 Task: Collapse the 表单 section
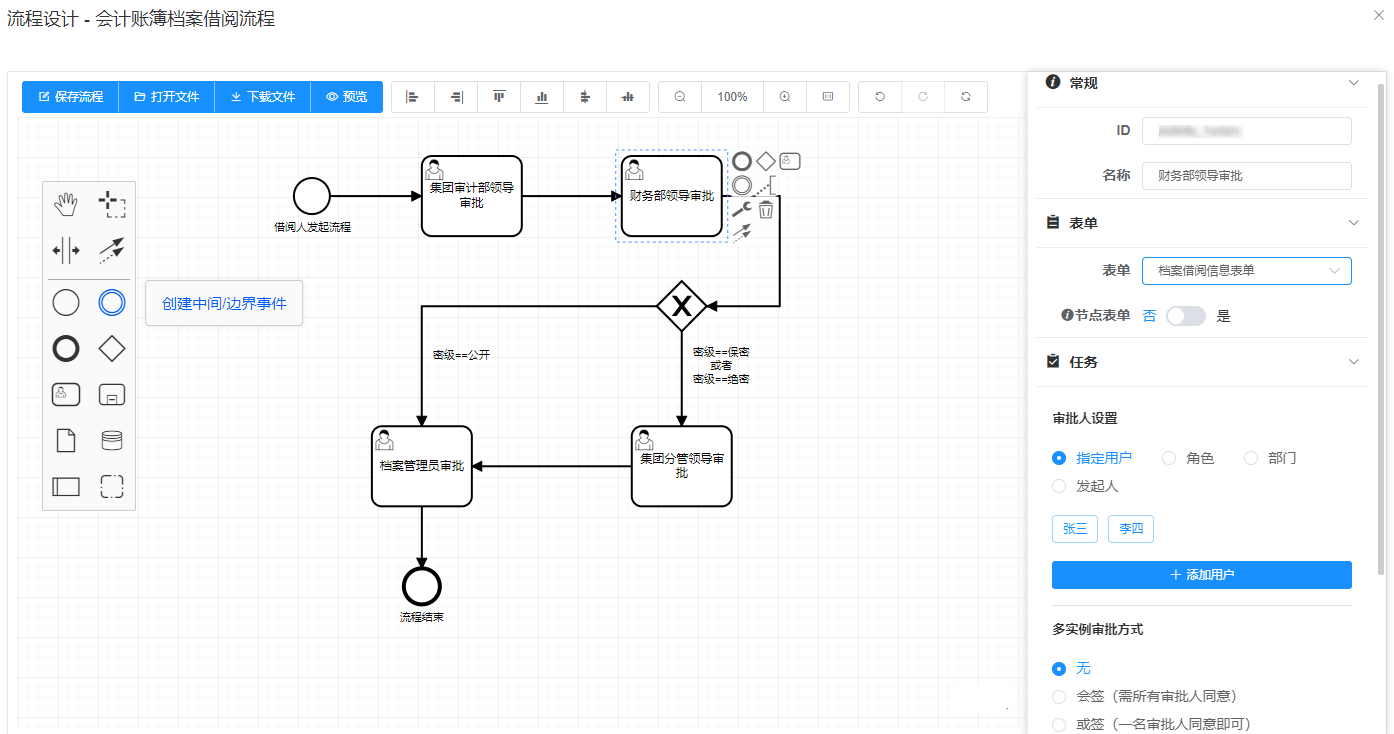coord(1354,222)
